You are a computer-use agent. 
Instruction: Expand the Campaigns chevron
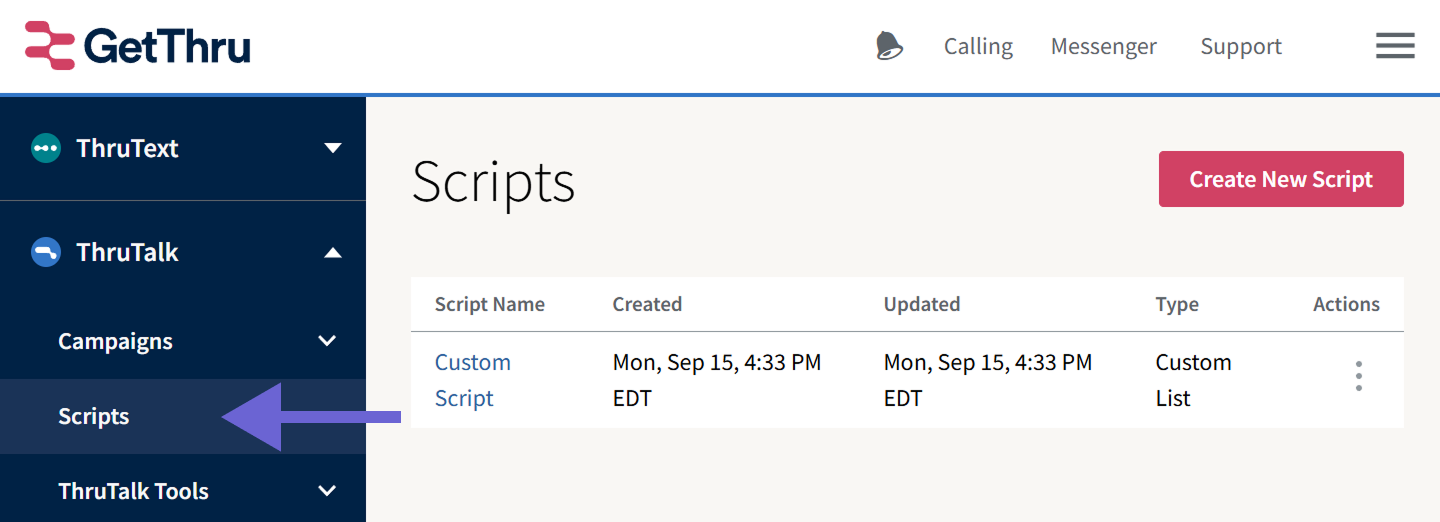tap(327, 341)
